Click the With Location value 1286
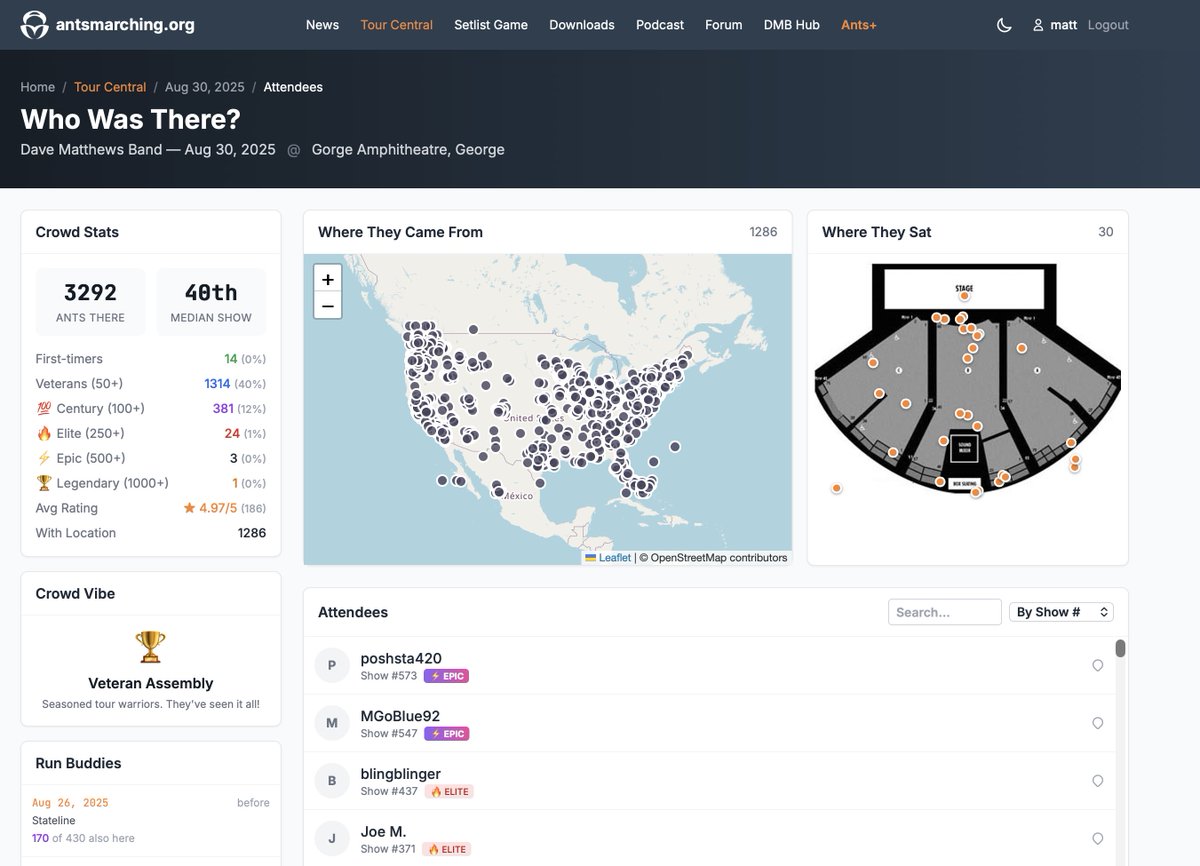 click(252, 533)
